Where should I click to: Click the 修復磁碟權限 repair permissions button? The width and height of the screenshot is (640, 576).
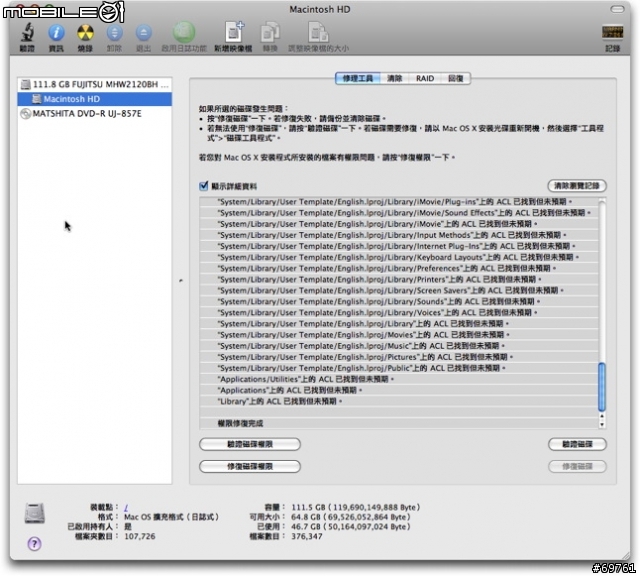tap(250, 466)
